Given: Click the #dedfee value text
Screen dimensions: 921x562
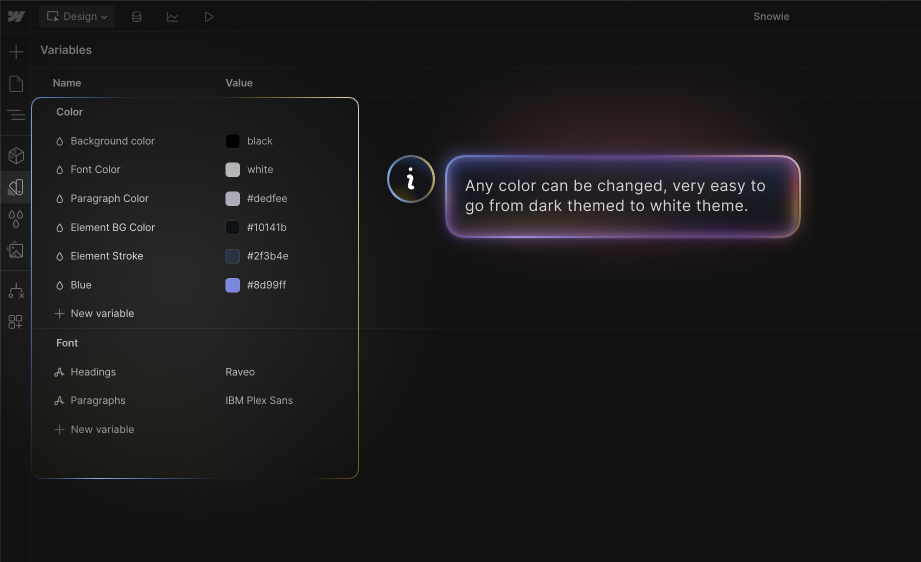Looking at the screenshot, I should click(267, 198).
